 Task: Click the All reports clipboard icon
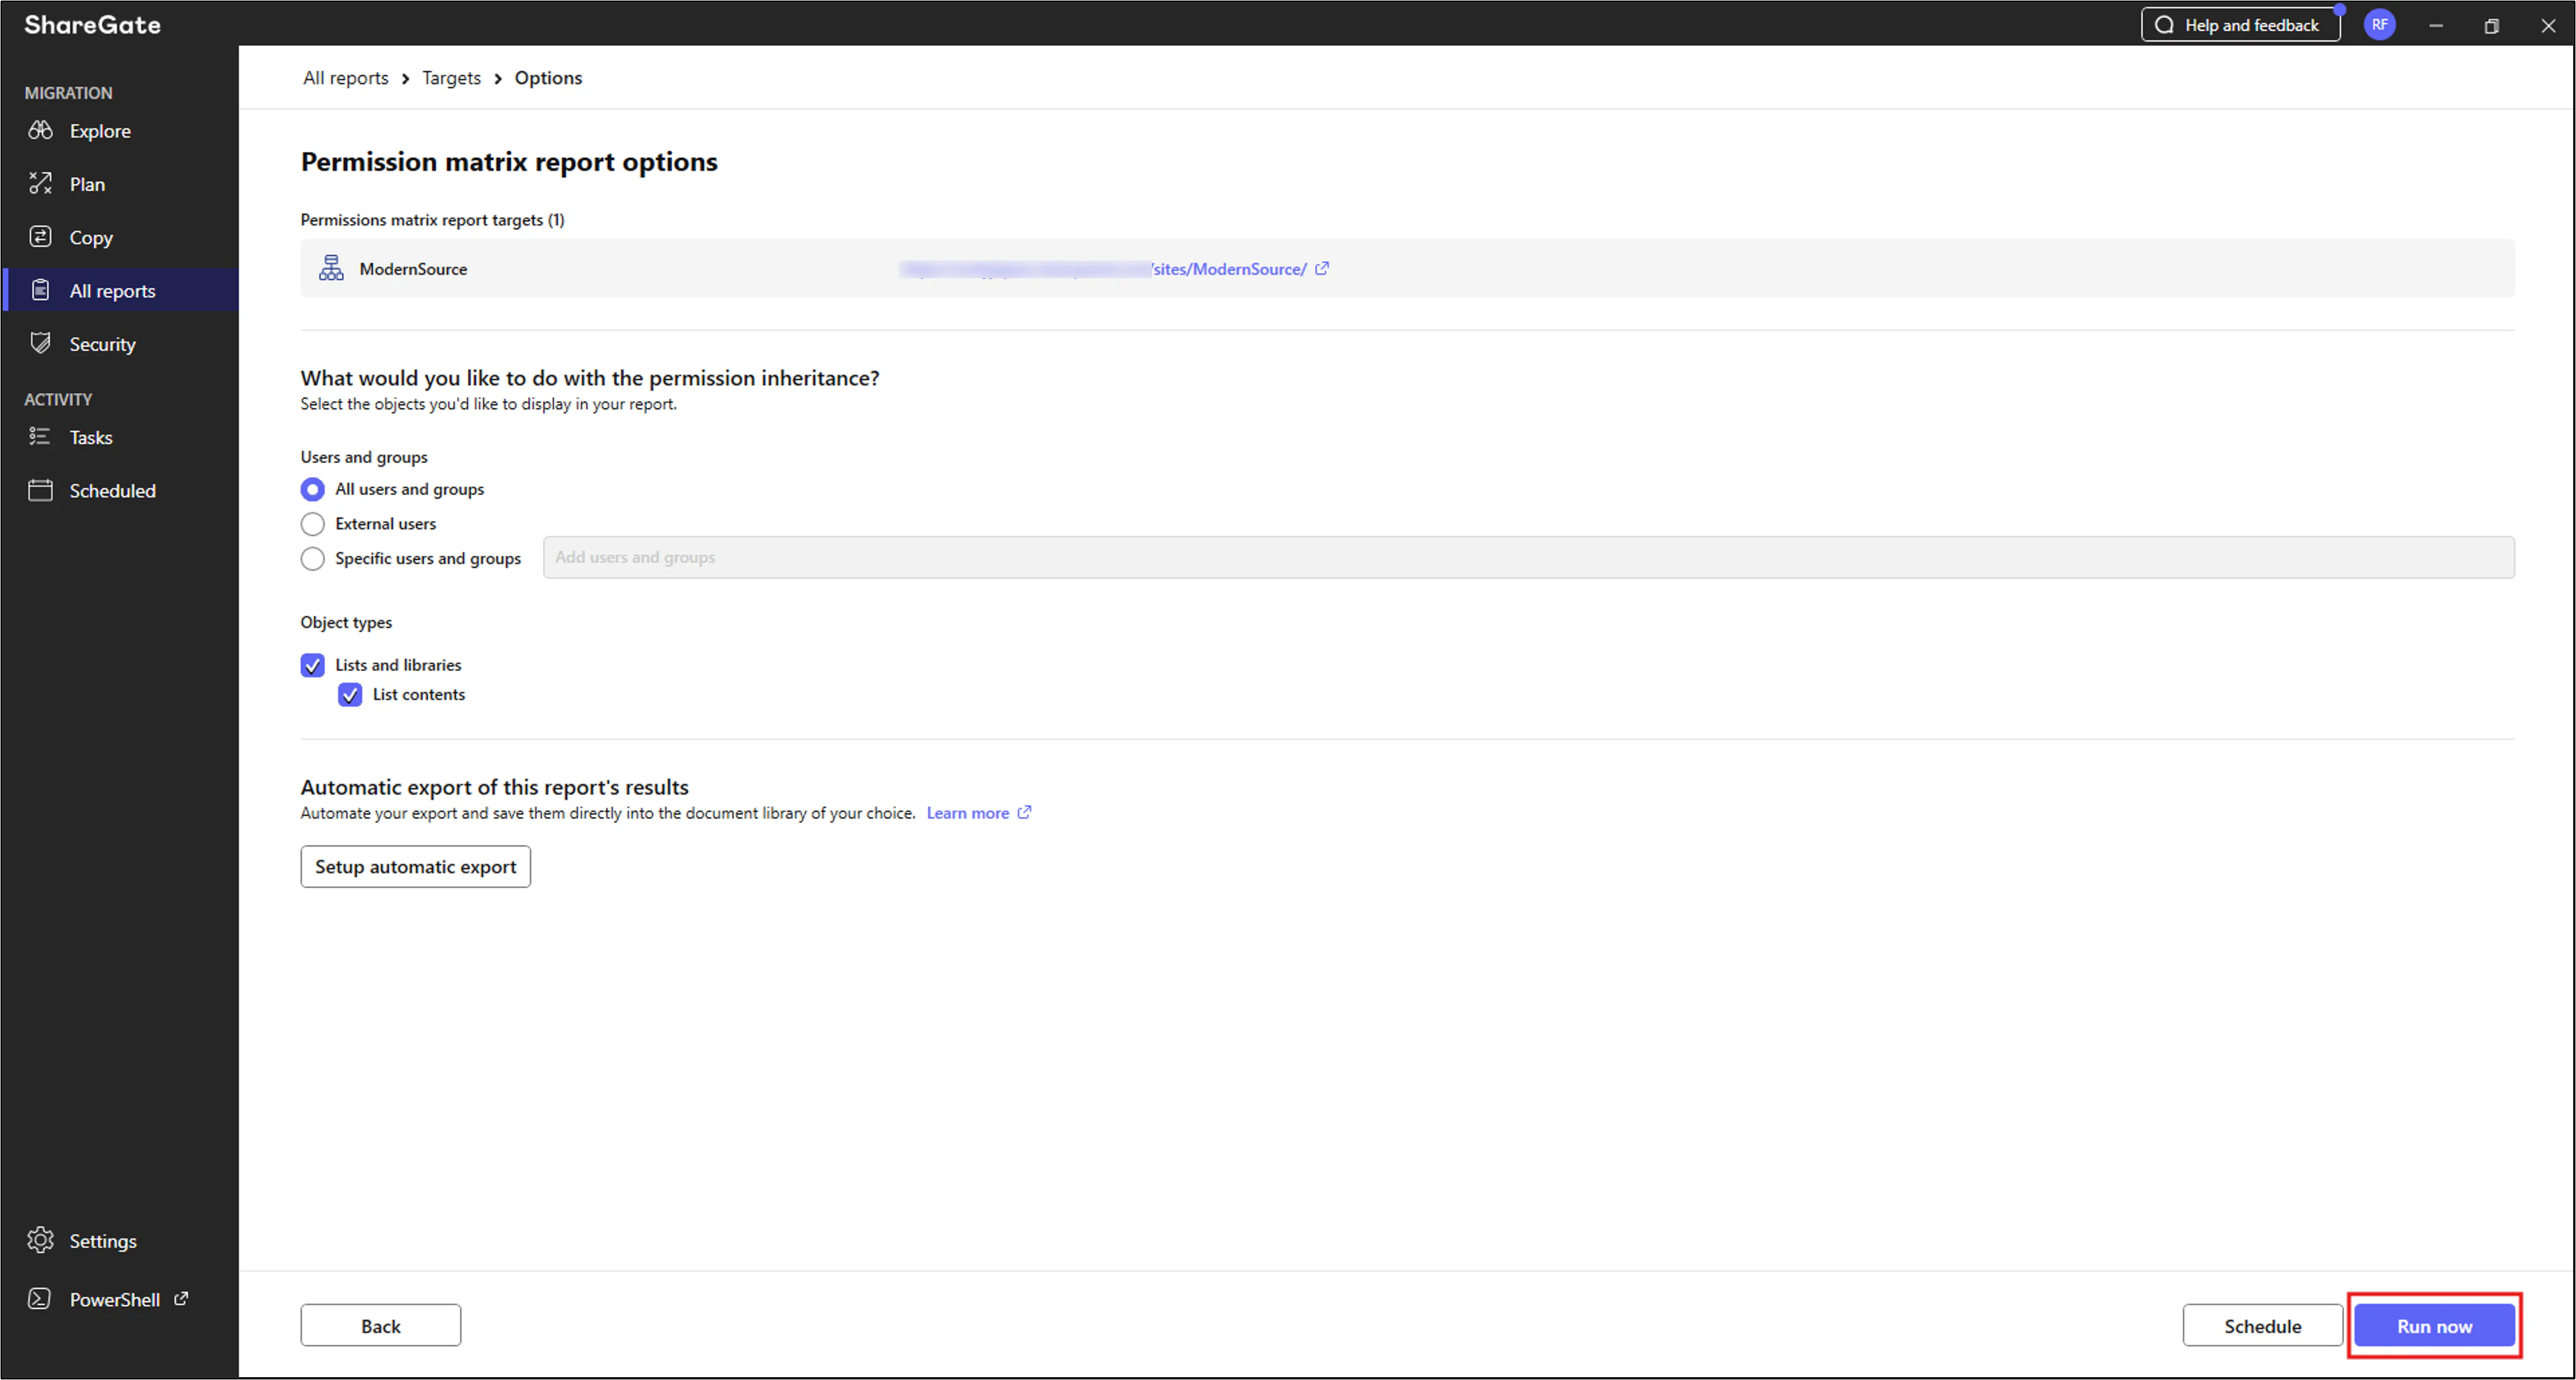coord(40,290)
